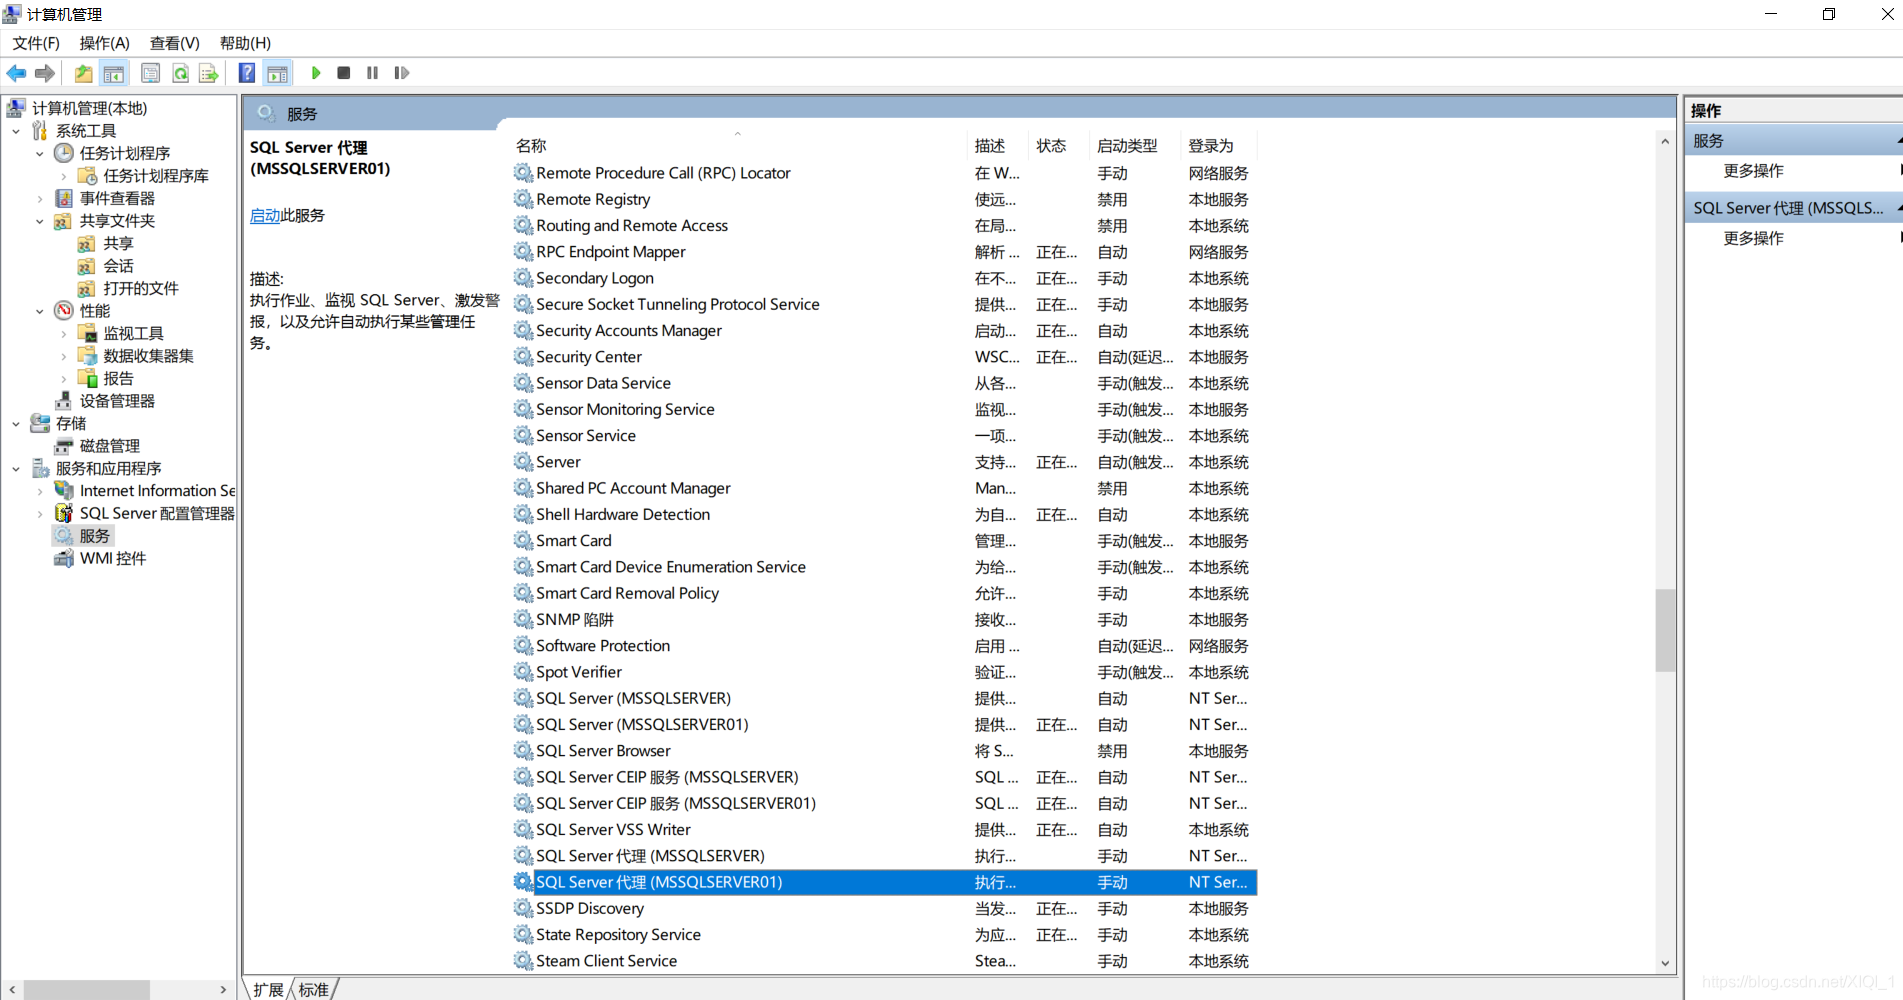Viewport: 1903px width, 1000px height.
Task: Select the SQL Server (MSSQLSERVER) service row
Action: click(x=885, y=698)
